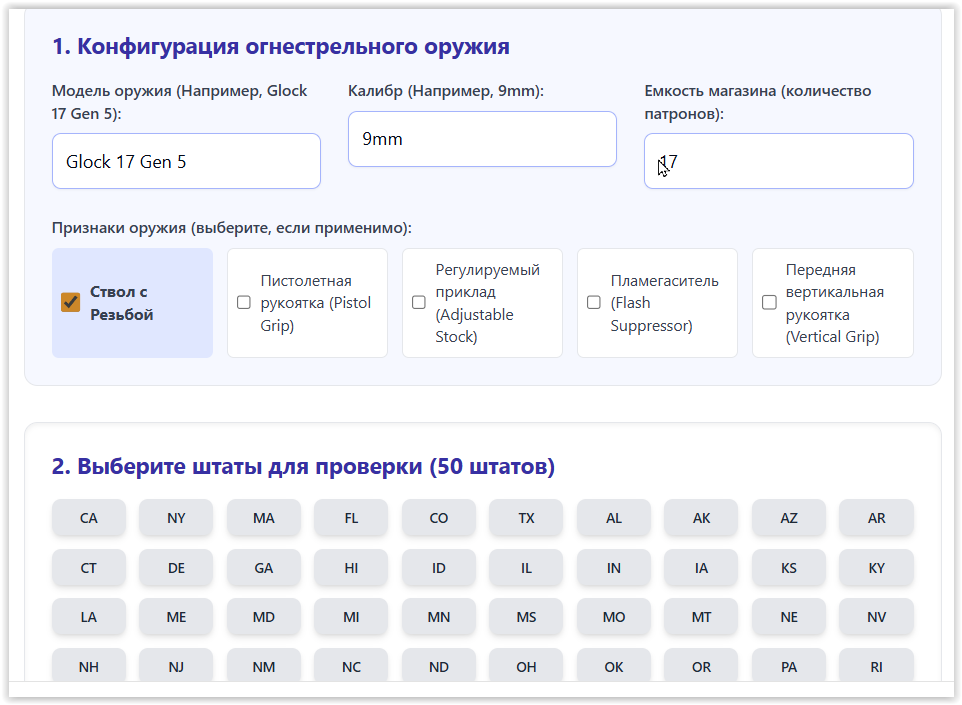Check the Adjustable Stock feature

(419, 303)
